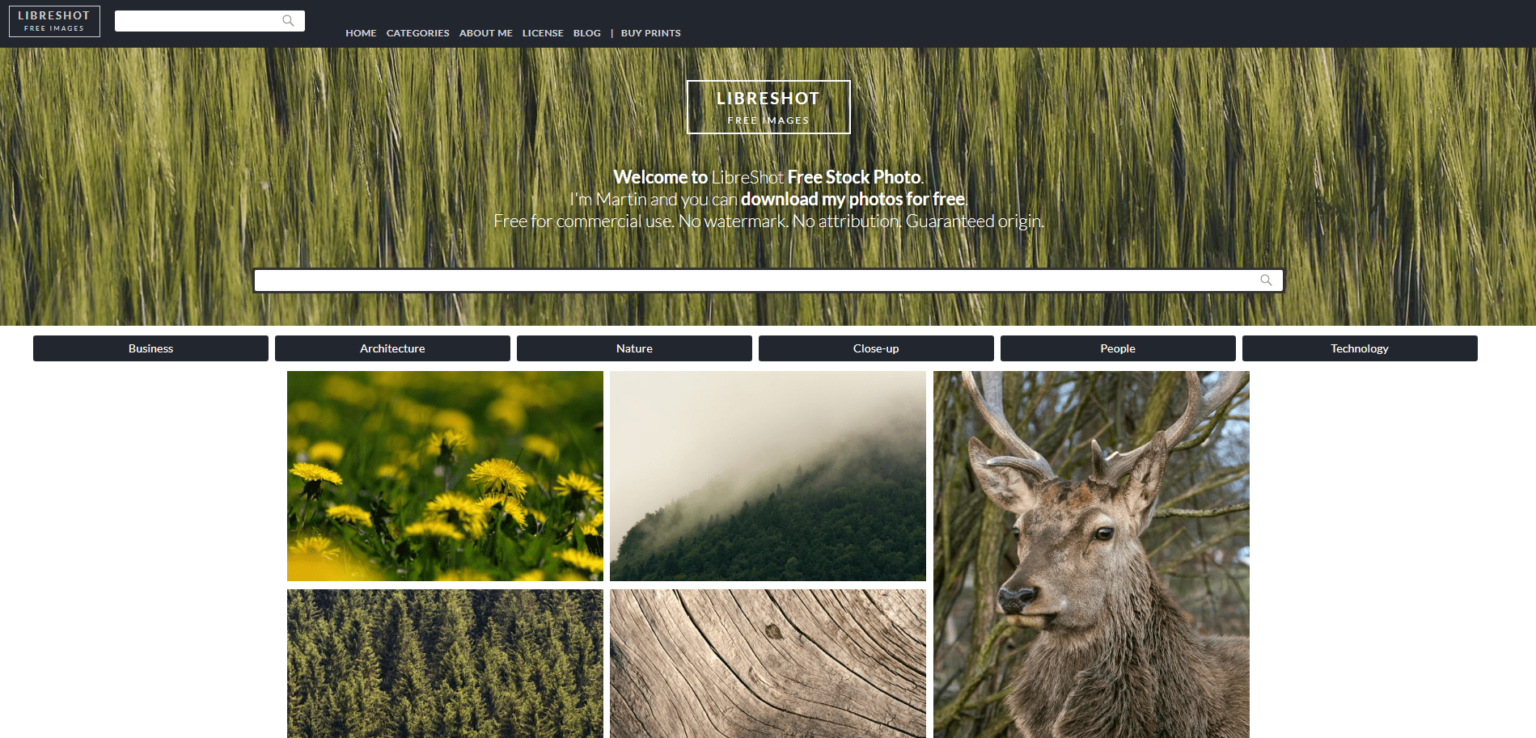Image resolution: width=1536 pixels, height=738 pixels.
Task: Select the Business category button
Action: click(x=150, y=348)
